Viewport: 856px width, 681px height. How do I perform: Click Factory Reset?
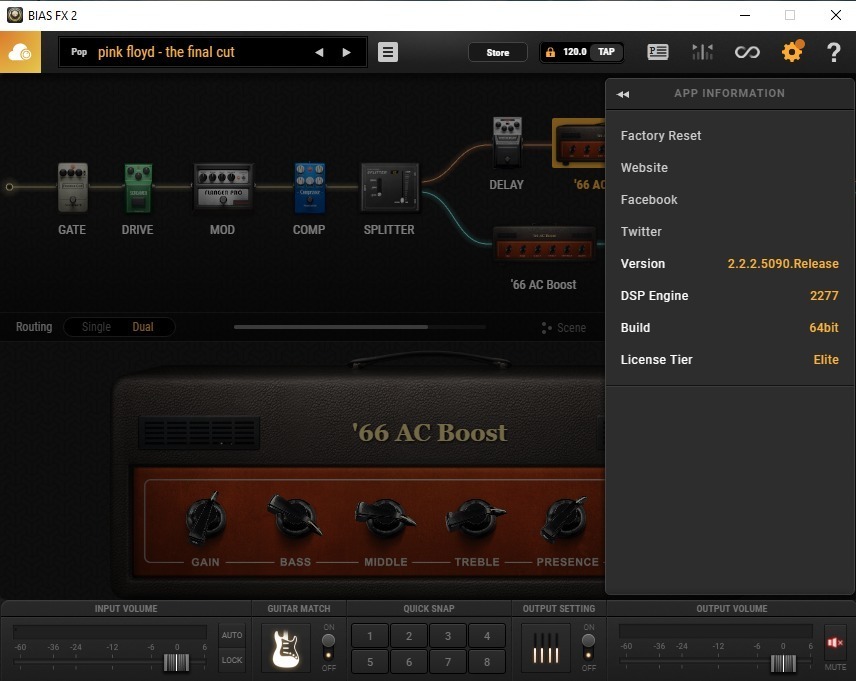[x=661, y=135]
